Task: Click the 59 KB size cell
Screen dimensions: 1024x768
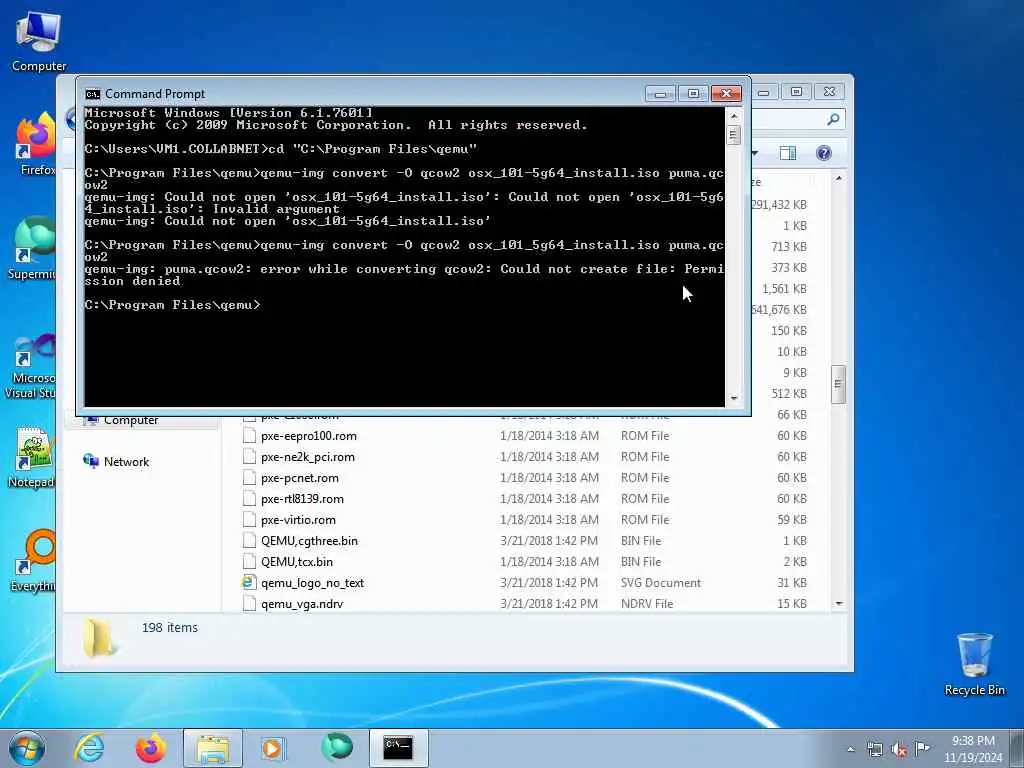Action: [x=792, y=520]
